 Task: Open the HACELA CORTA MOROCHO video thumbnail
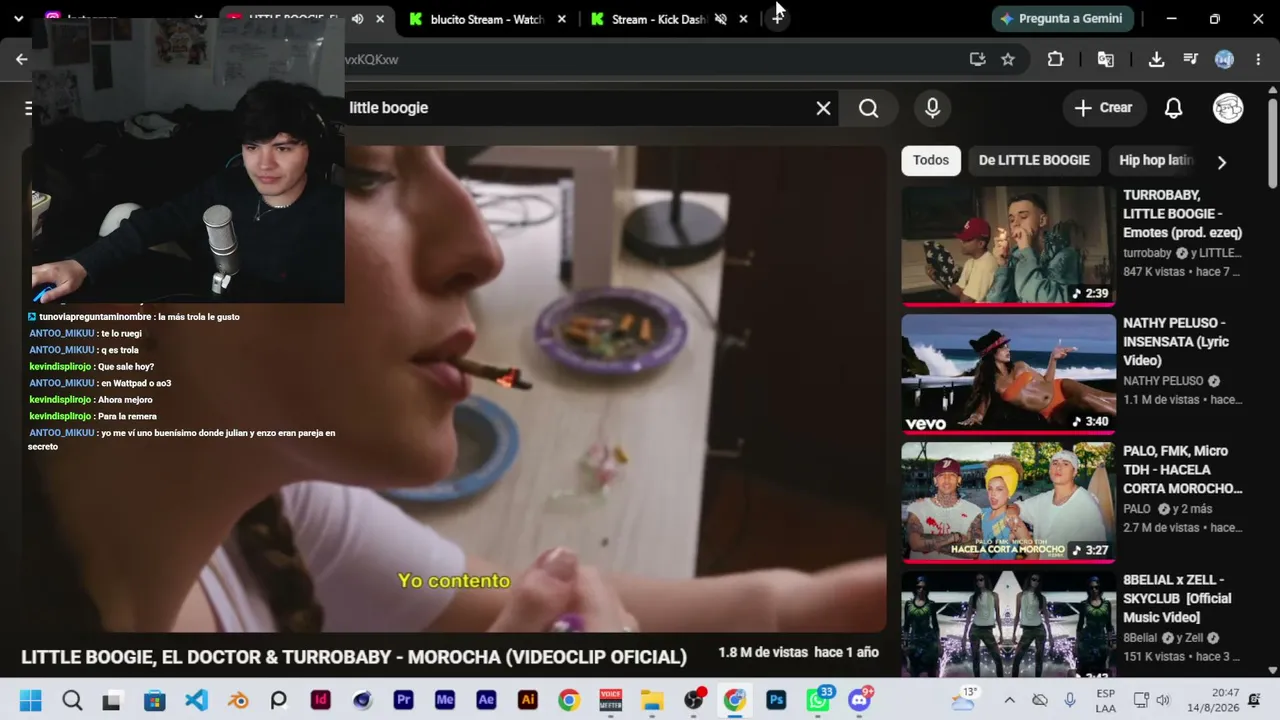pos(1008,502)
